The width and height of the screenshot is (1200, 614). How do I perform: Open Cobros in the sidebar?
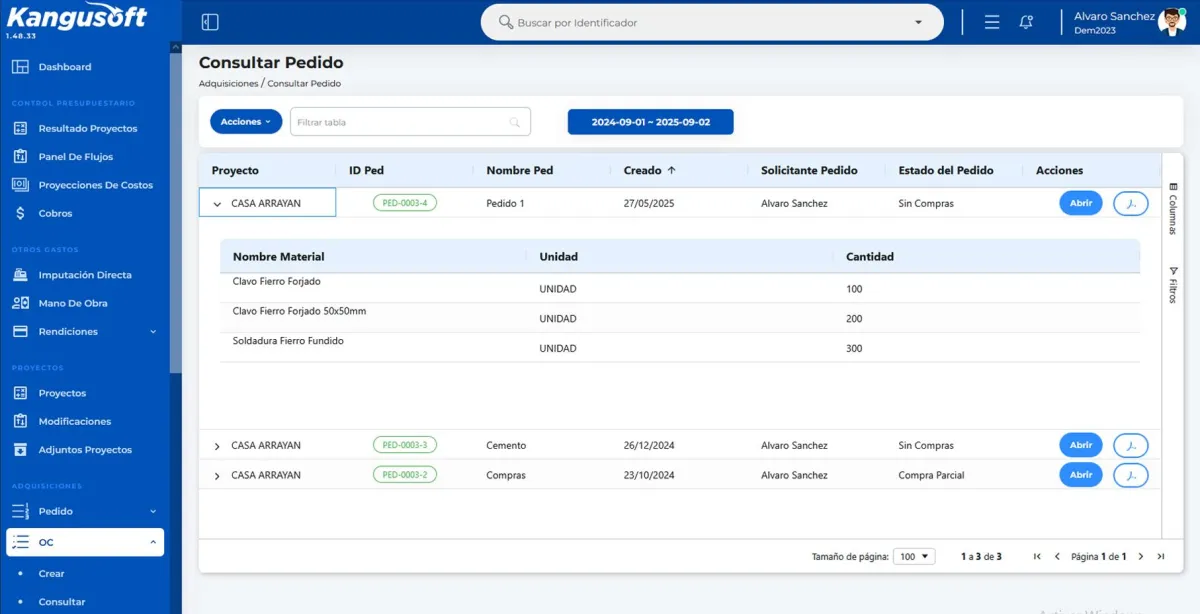pos(55,213)
